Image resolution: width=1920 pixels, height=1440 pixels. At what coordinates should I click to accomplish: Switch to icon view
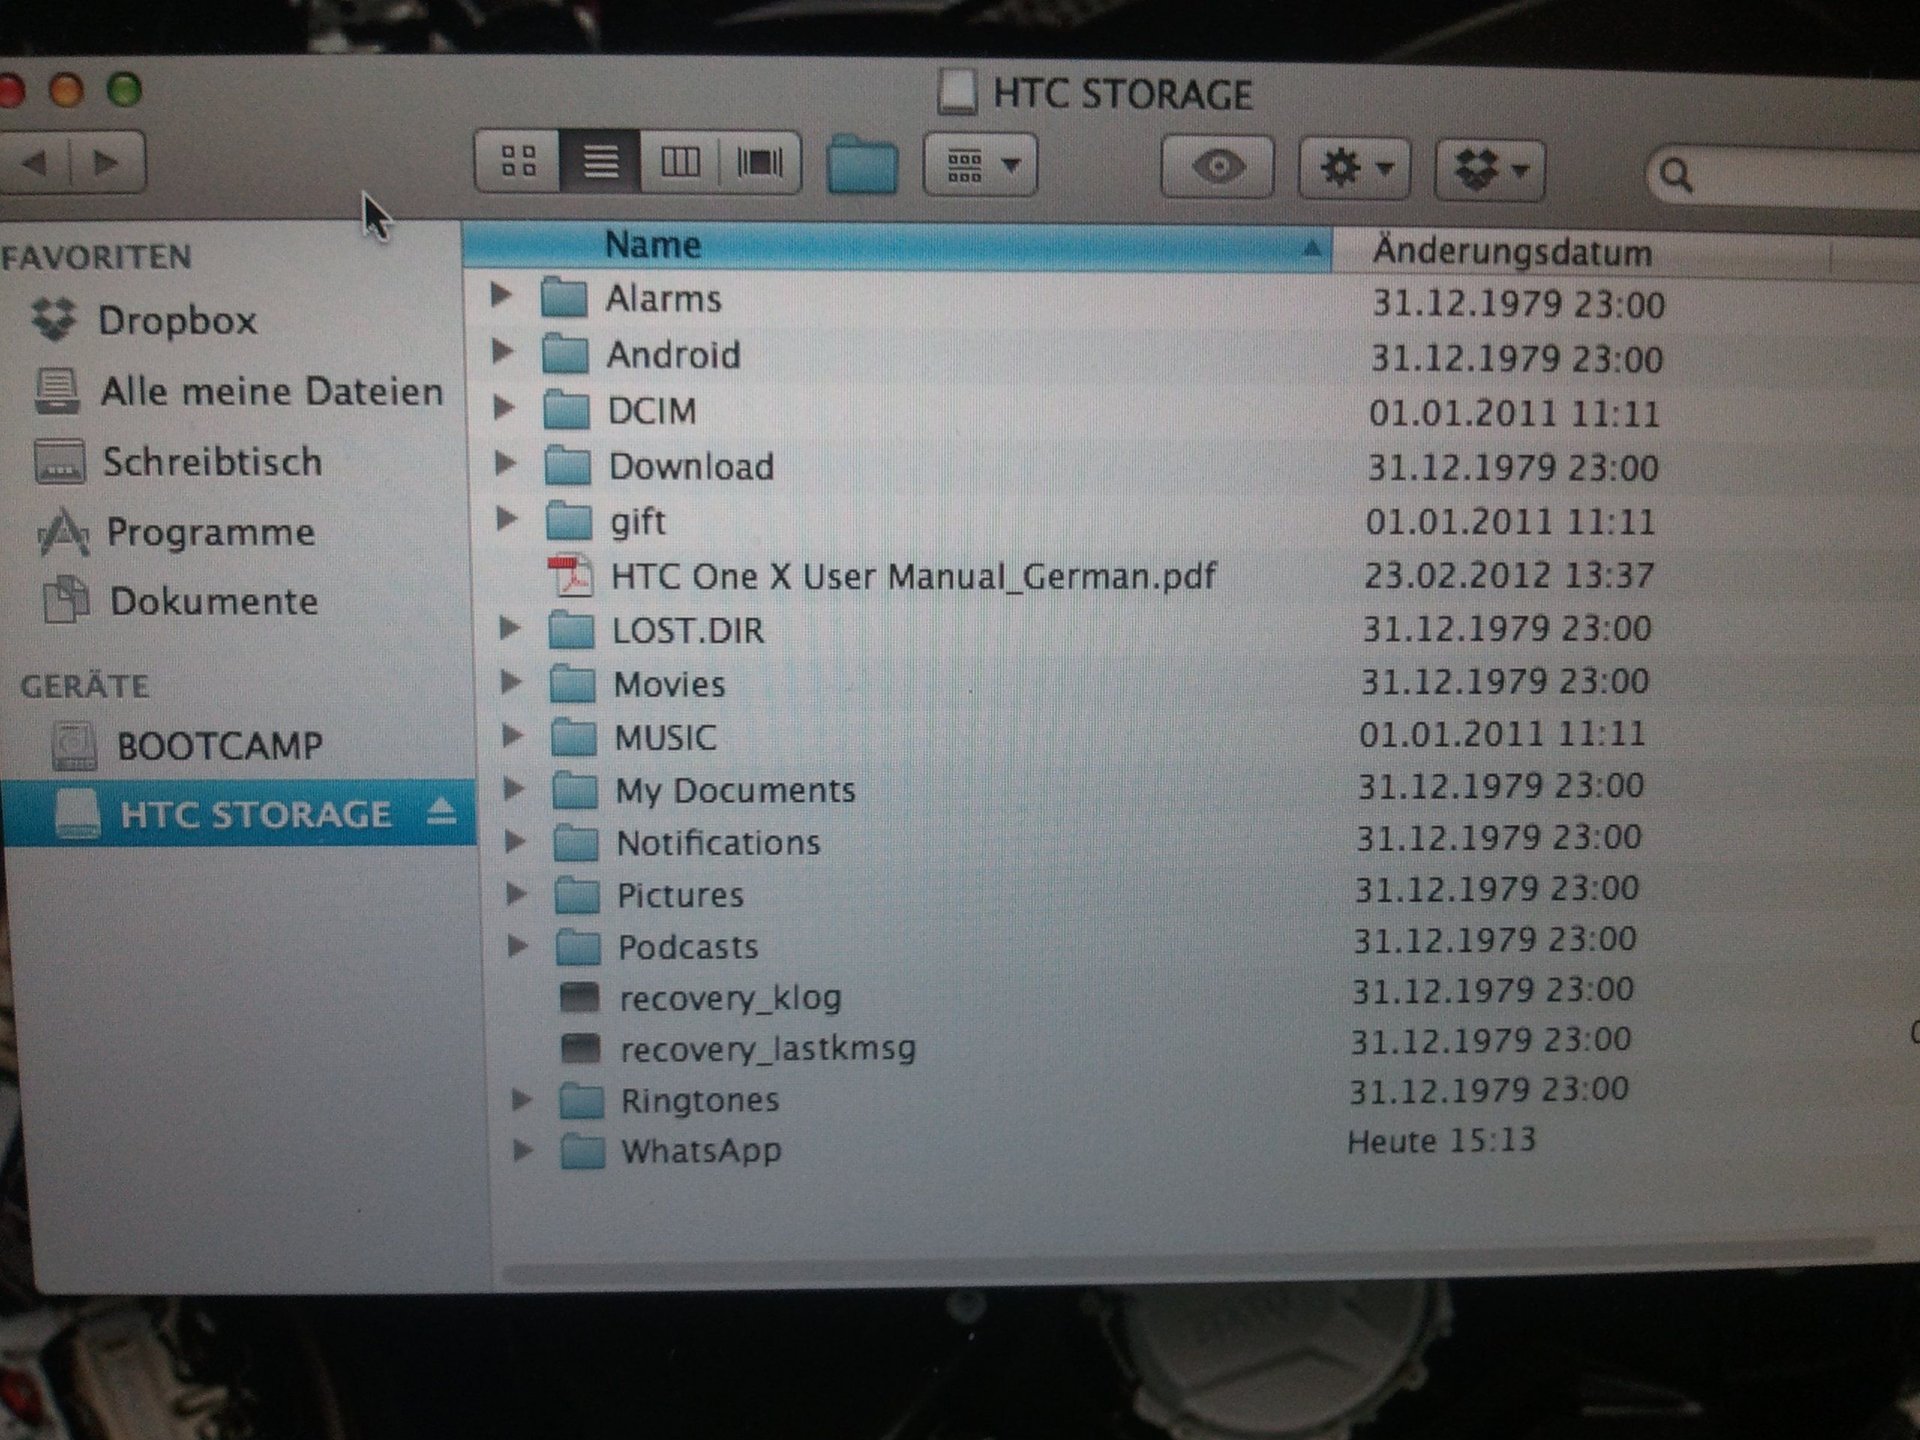(518, 161)
